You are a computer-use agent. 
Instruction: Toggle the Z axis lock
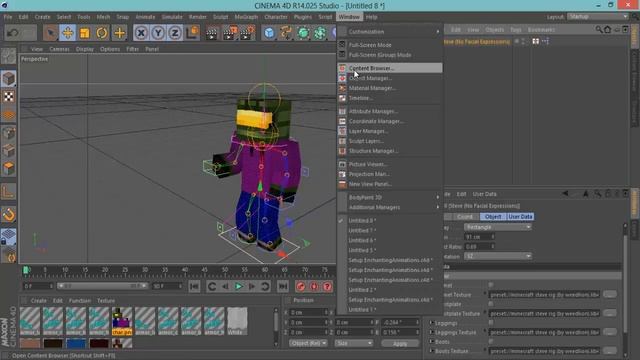coord(175,33)
